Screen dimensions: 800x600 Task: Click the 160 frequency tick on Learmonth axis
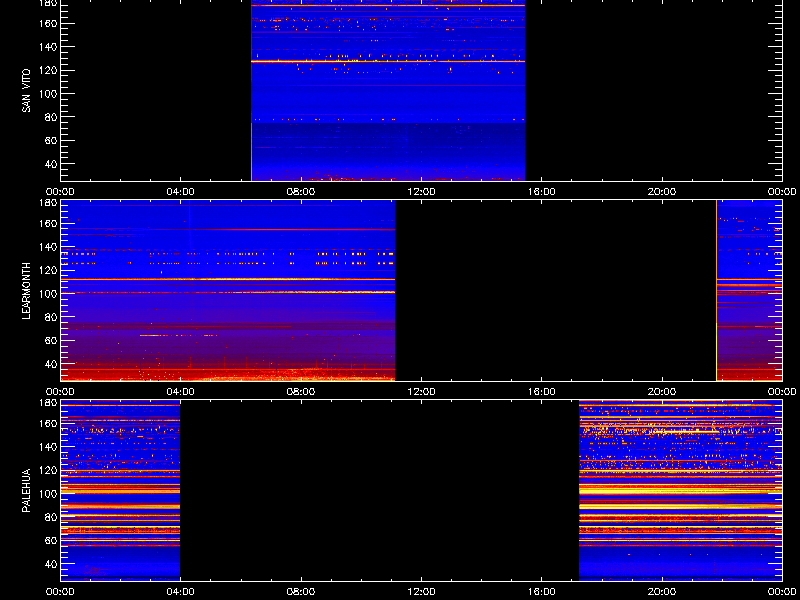(48, 223)
